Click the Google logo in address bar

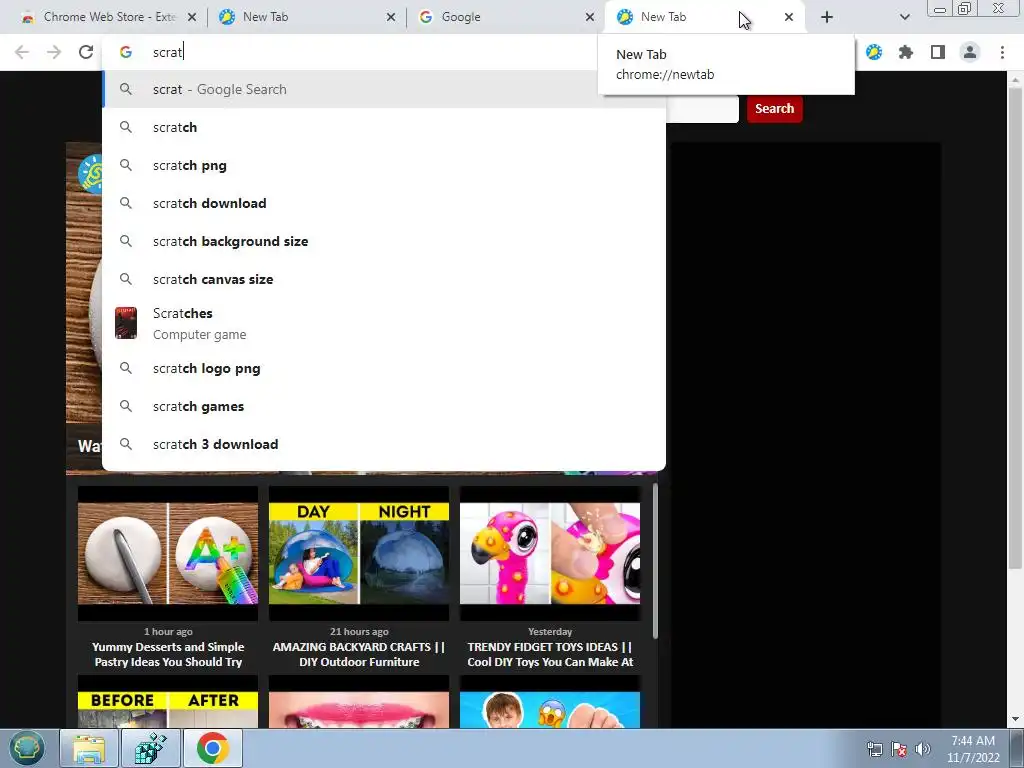point(126,52)
